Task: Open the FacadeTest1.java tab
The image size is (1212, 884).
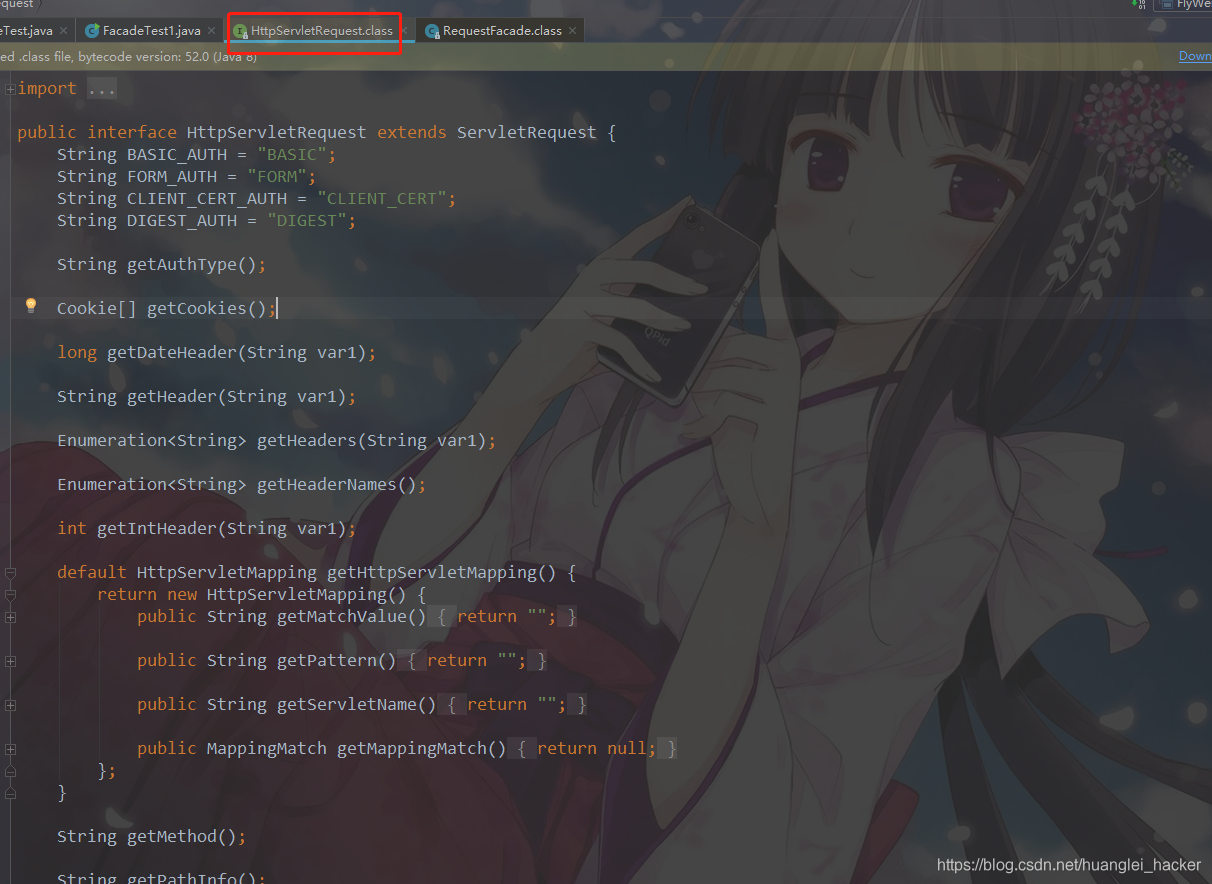Action: (151, 31)
